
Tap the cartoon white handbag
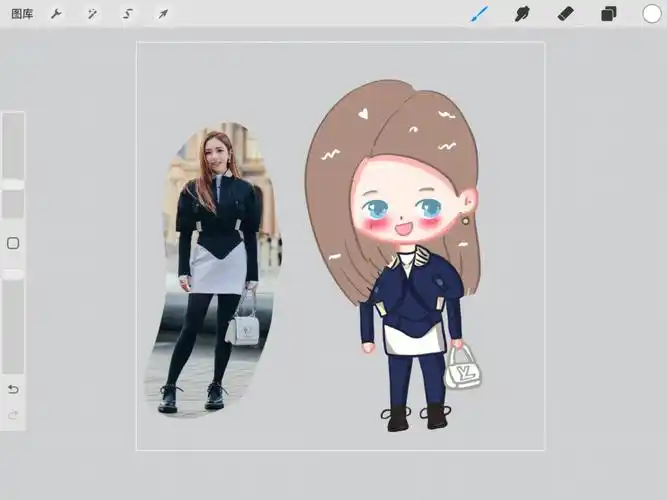click(x=462, y=369)
